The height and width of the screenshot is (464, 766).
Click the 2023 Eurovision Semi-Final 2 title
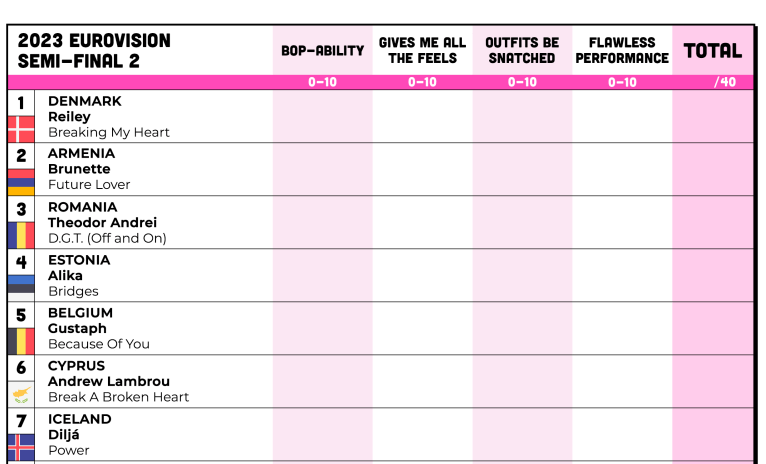(94, 51)
